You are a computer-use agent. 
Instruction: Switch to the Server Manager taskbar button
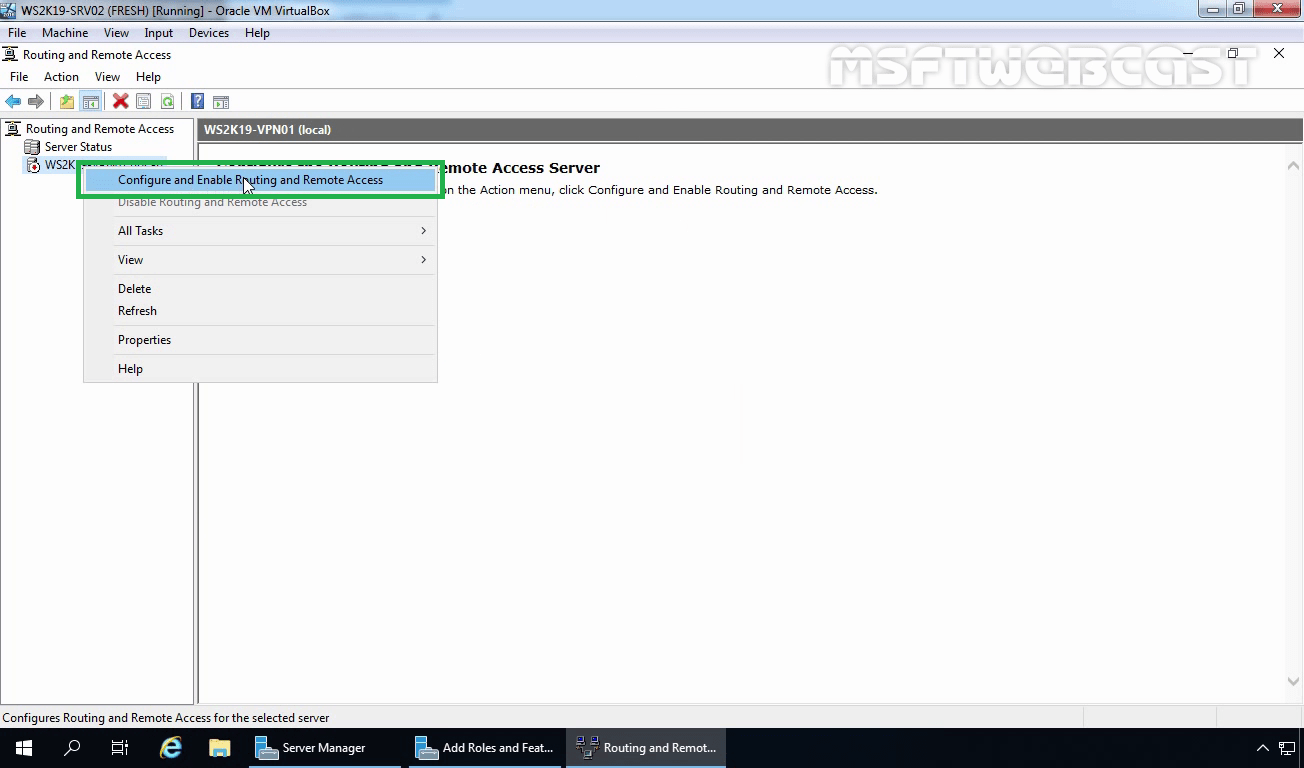325,748
